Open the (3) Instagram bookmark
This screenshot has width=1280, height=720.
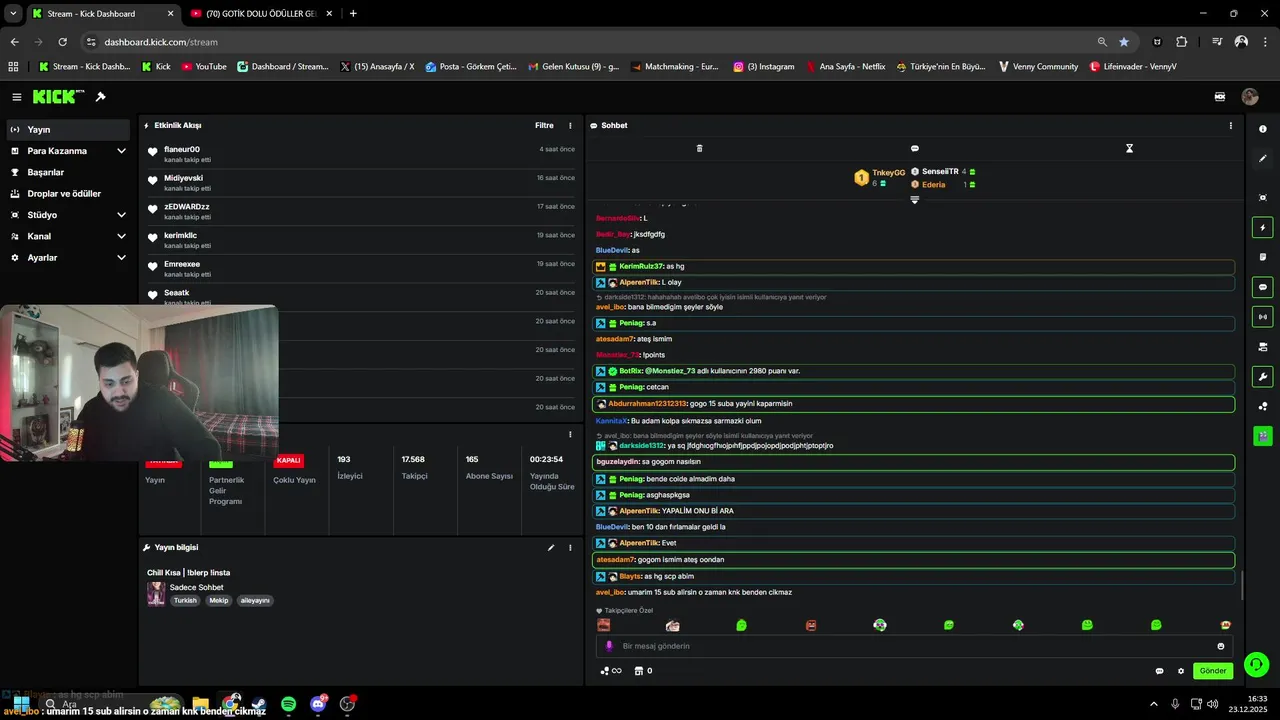pos(764,67)
